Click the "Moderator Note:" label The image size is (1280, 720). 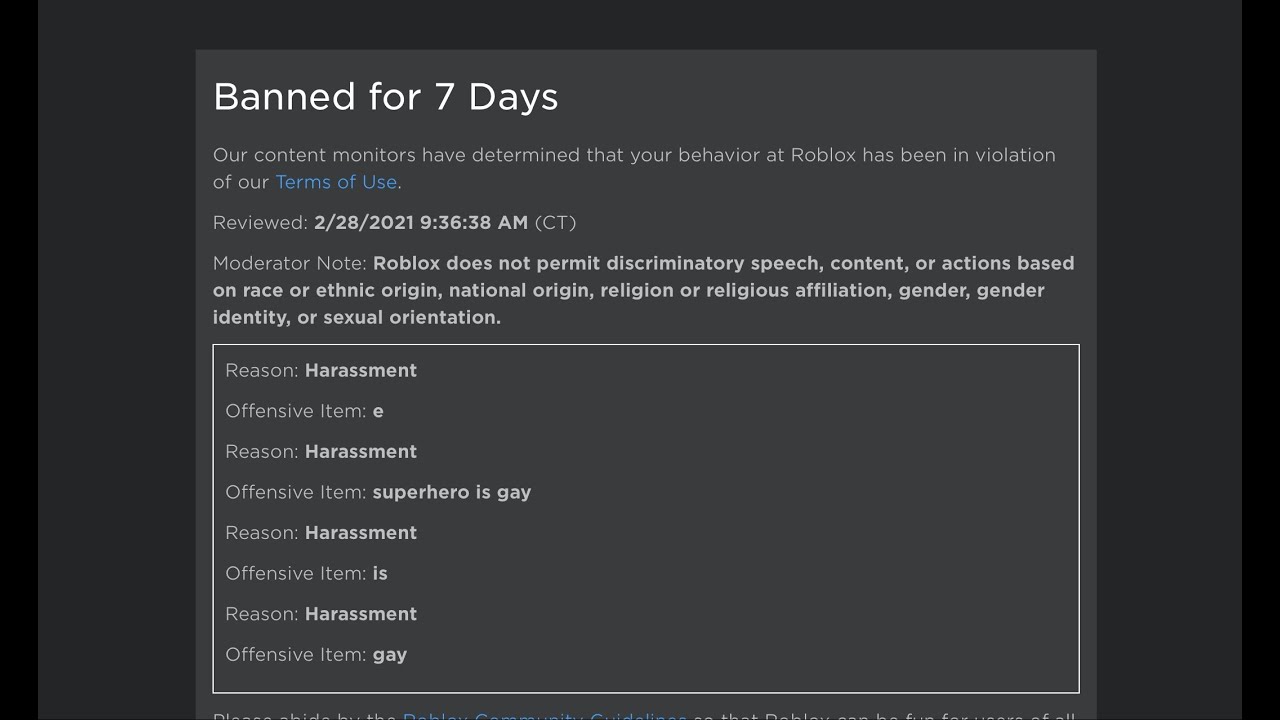click(290, 264)
